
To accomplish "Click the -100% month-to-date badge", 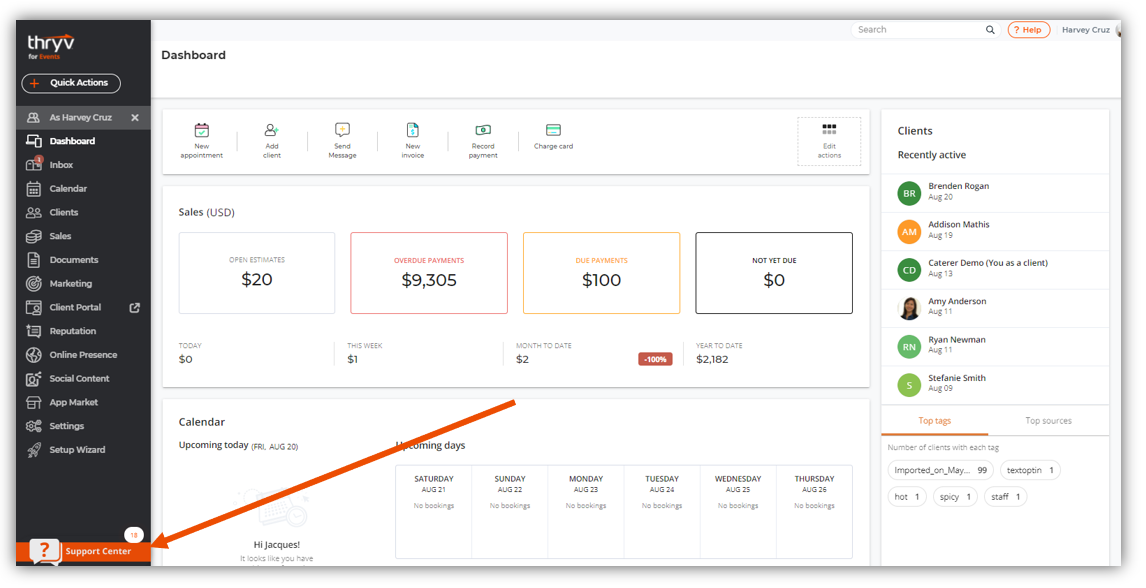I will point(655,359).
